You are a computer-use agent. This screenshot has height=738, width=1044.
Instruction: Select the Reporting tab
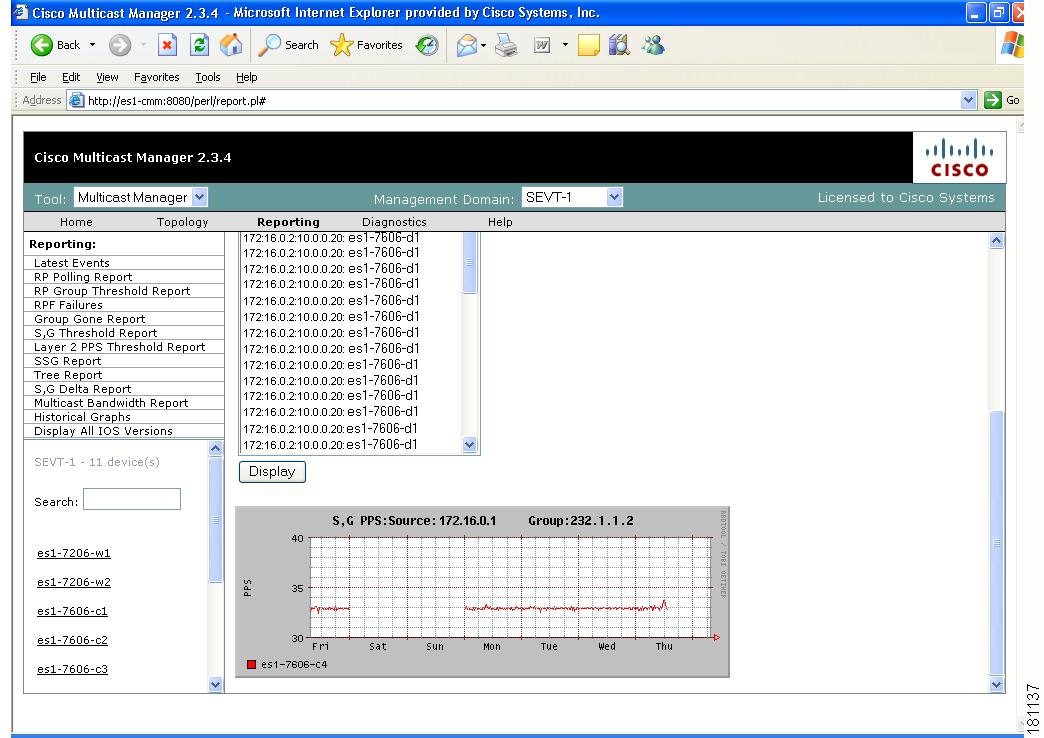[288, 222]
